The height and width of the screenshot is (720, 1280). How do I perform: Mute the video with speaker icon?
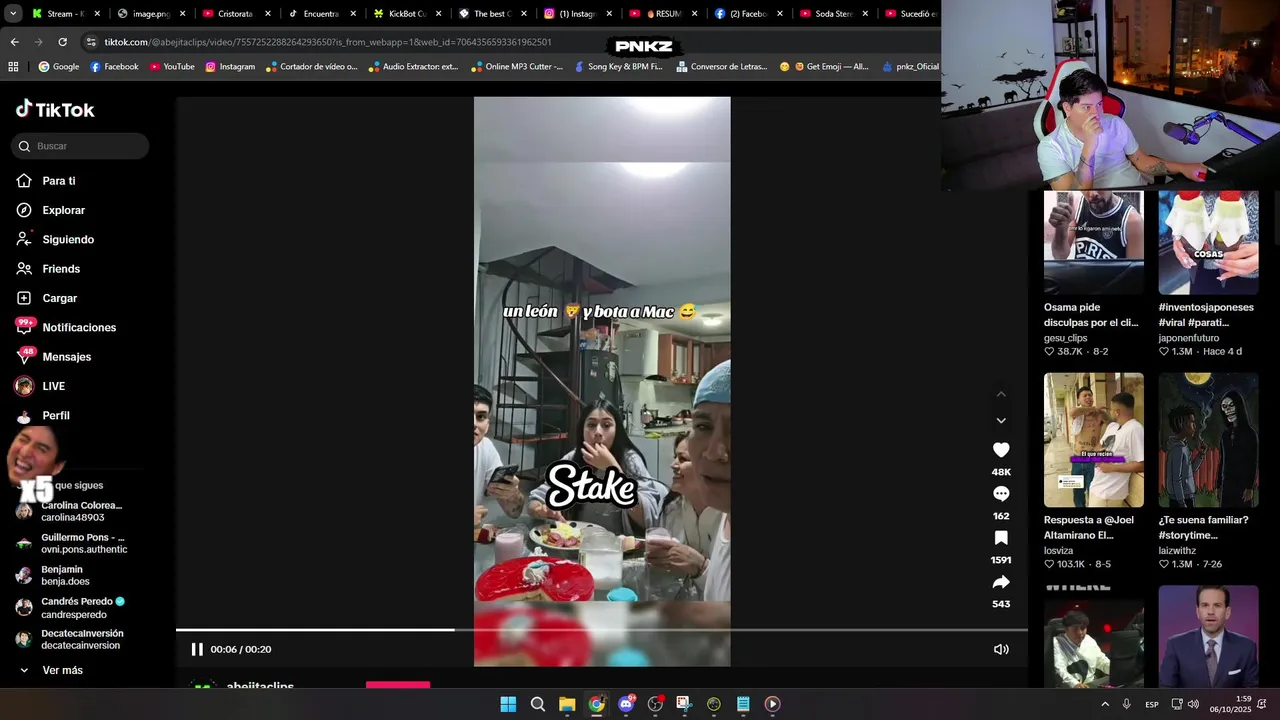click(1001, 649)
